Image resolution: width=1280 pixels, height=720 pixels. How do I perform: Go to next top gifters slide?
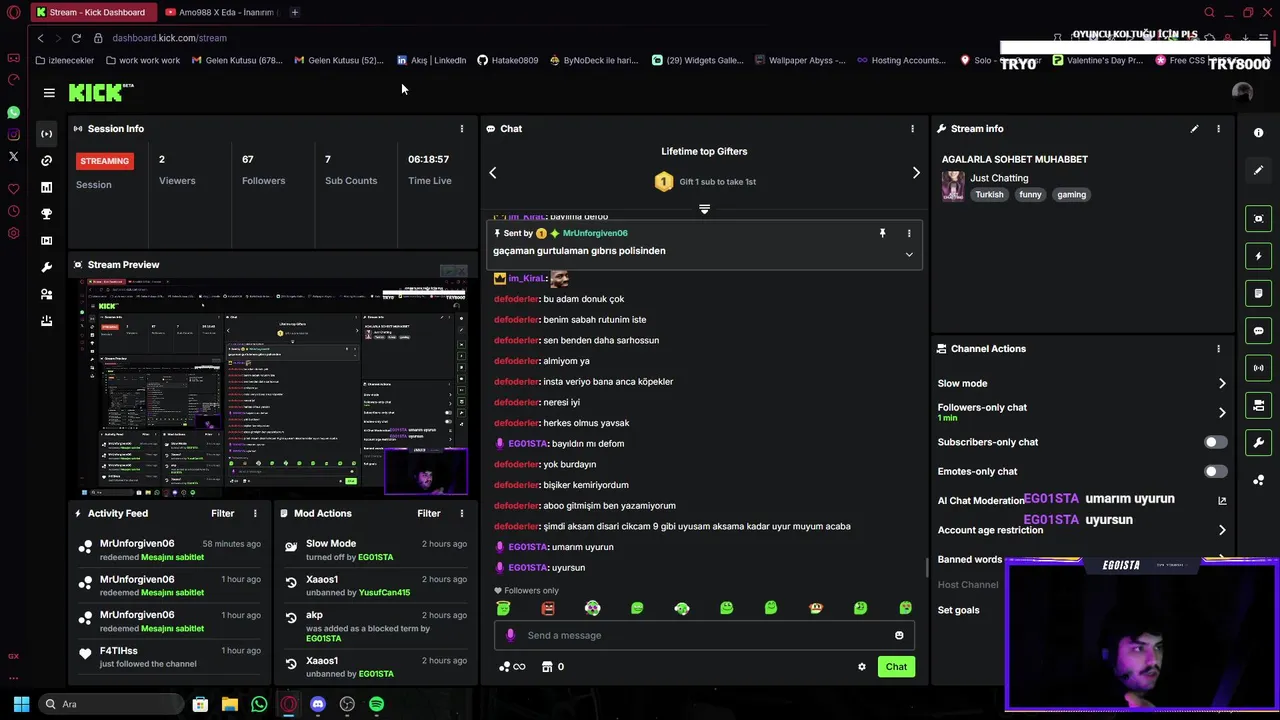coord(916,173)
